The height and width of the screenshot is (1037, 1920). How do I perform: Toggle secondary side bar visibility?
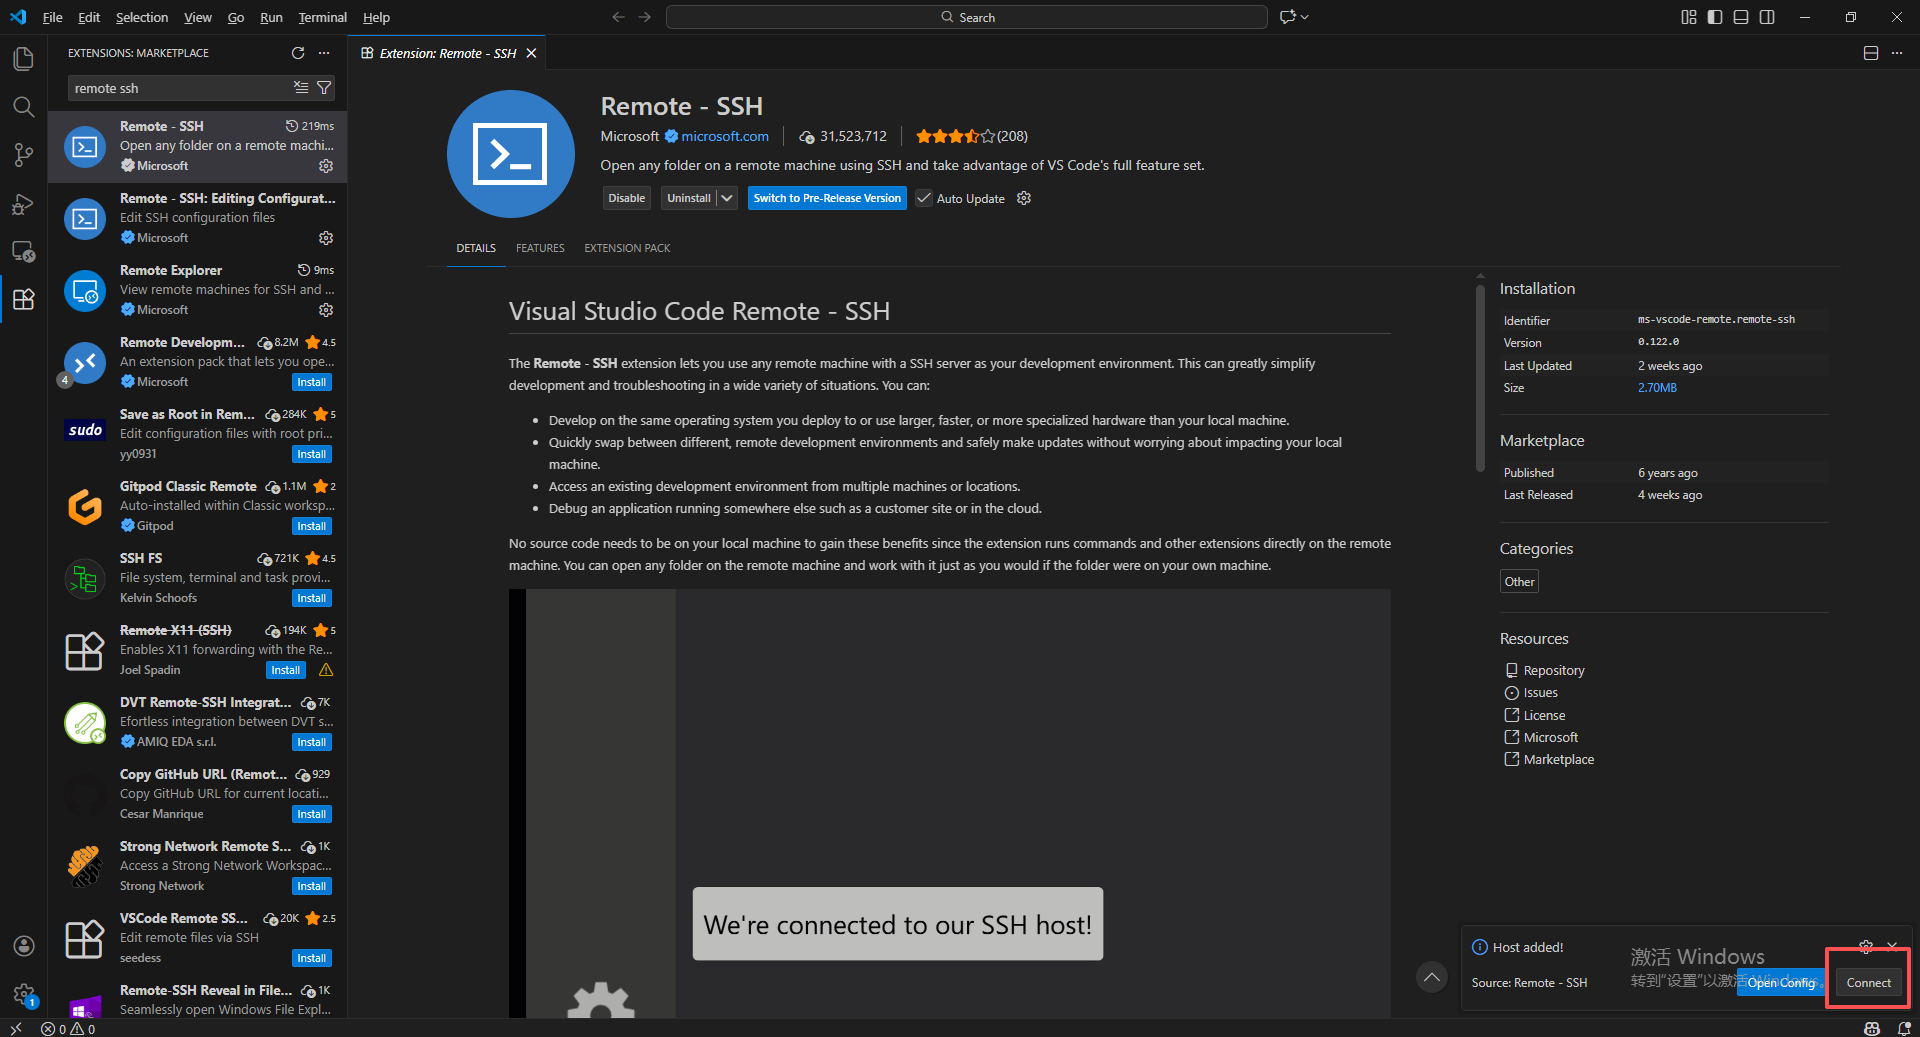[x=1767, y=17]
